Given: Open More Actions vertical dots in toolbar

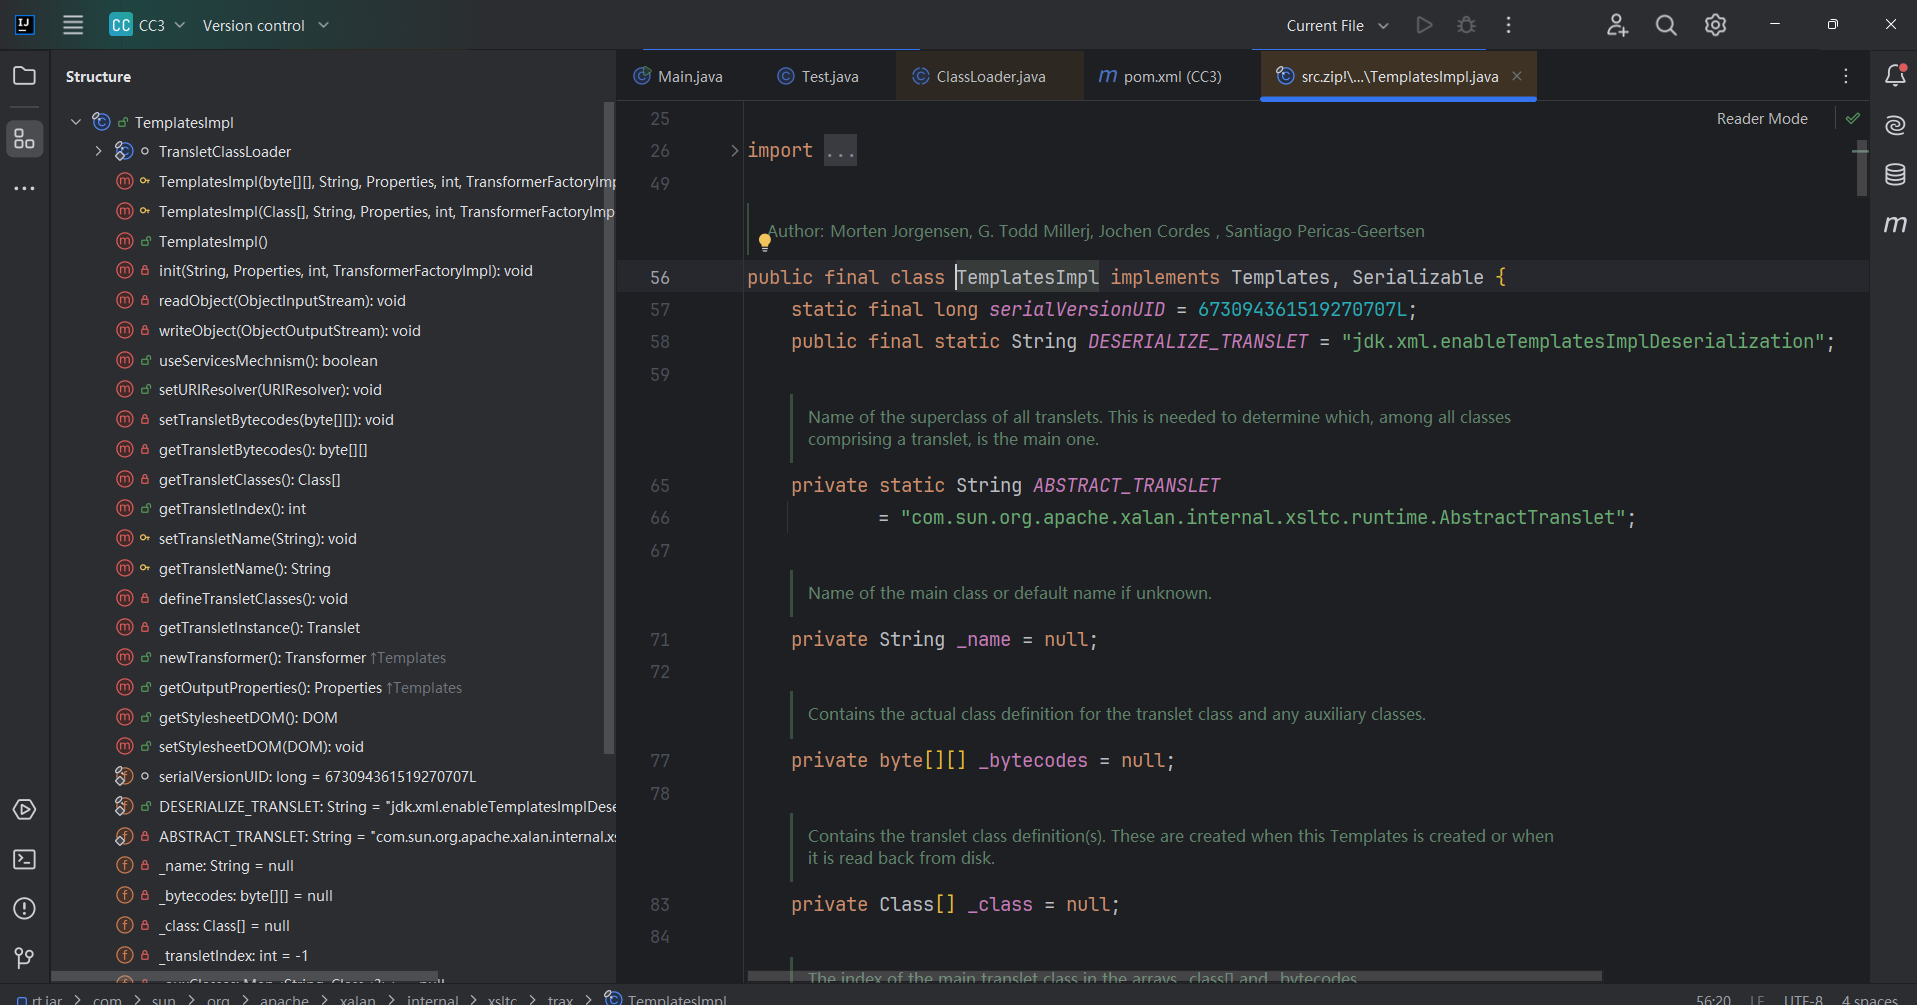Looking at the screenshot, I should 1508,25.
